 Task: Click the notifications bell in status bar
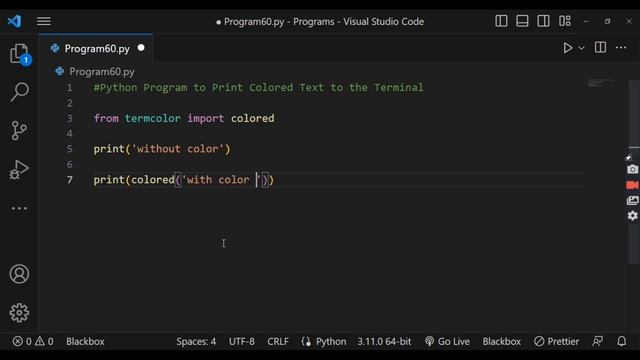[622, 341]
